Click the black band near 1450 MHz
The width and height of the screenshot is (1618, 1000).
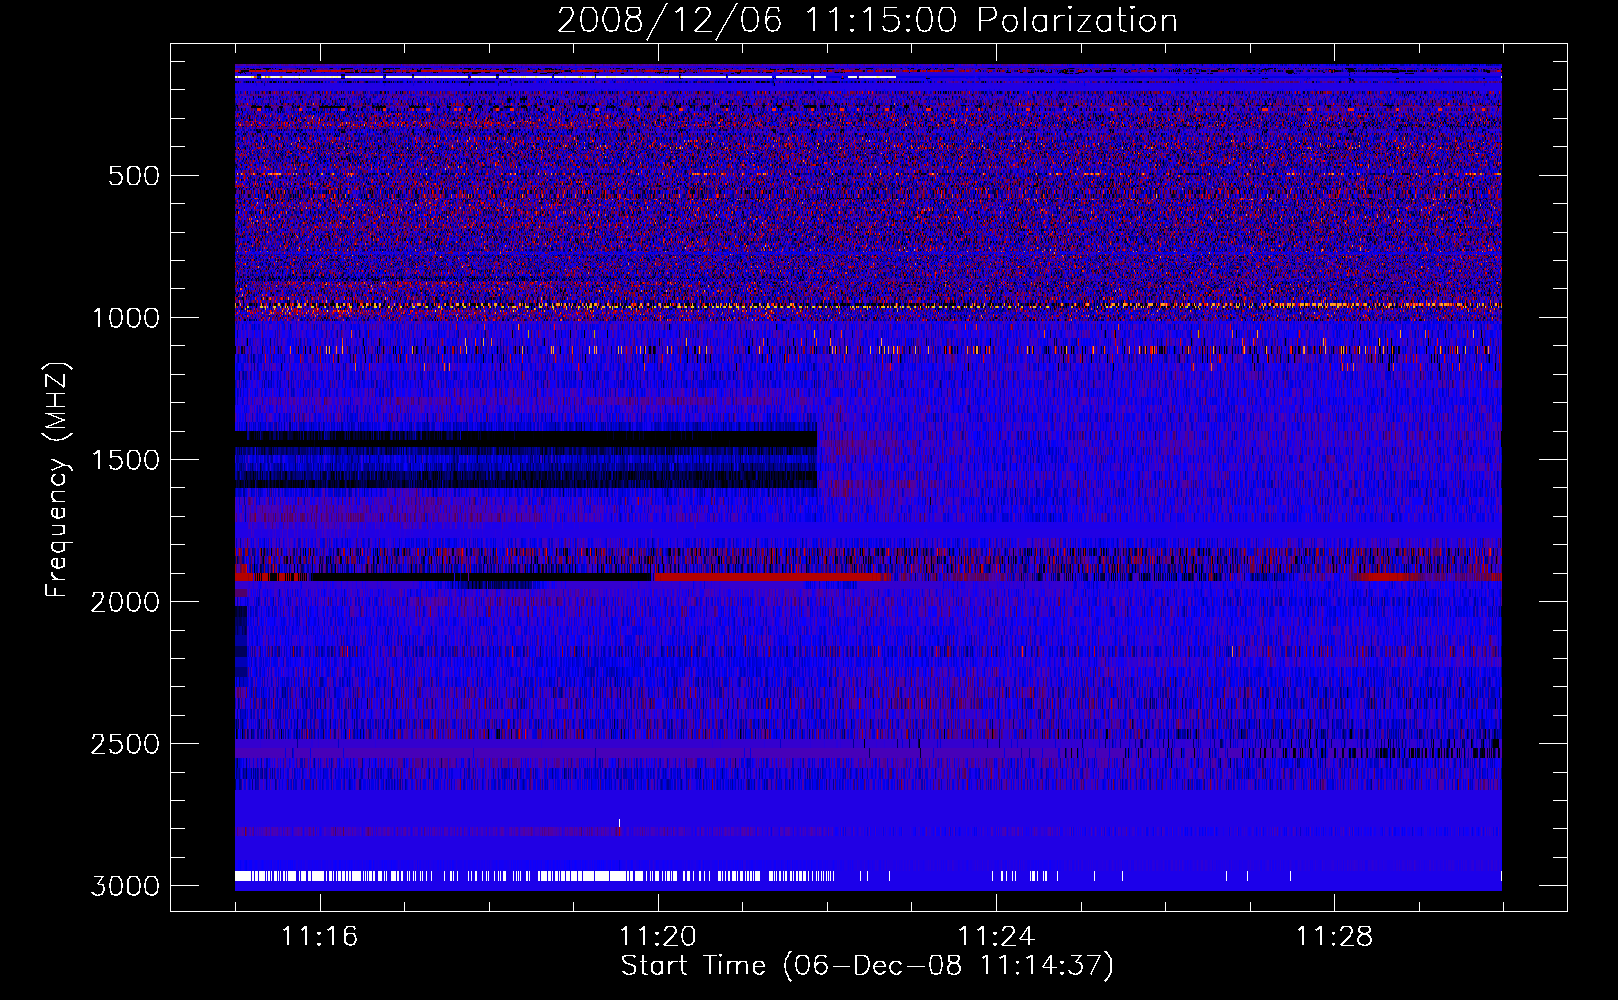pyautogui.click(x=526, y=439)
